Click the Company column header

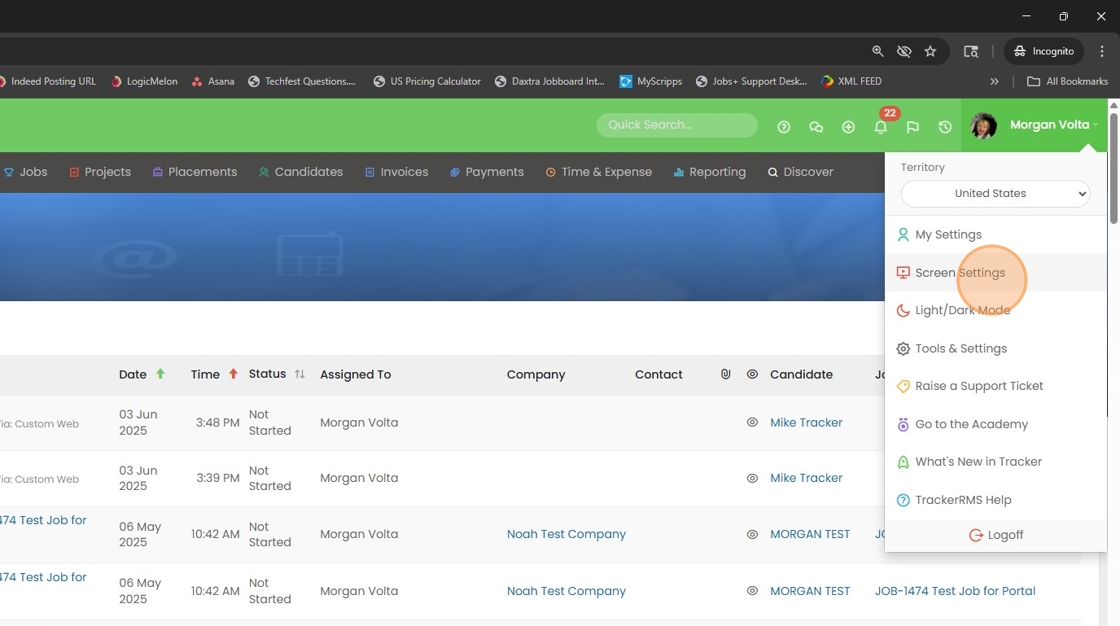pyautogui.click(x=536, y=374)
